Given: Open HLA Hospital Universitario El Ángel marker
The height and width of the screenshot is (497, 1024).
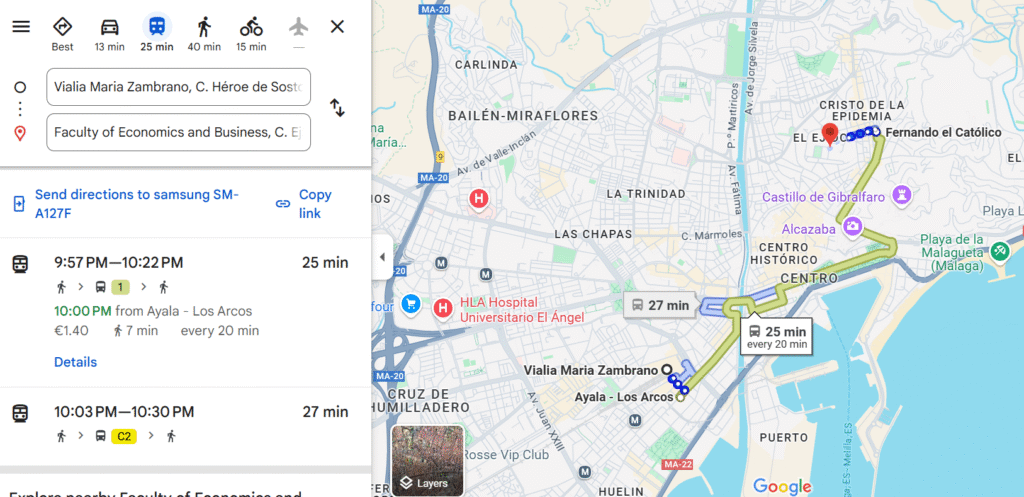Looking at the screenshot, I should tap(444, 308).
